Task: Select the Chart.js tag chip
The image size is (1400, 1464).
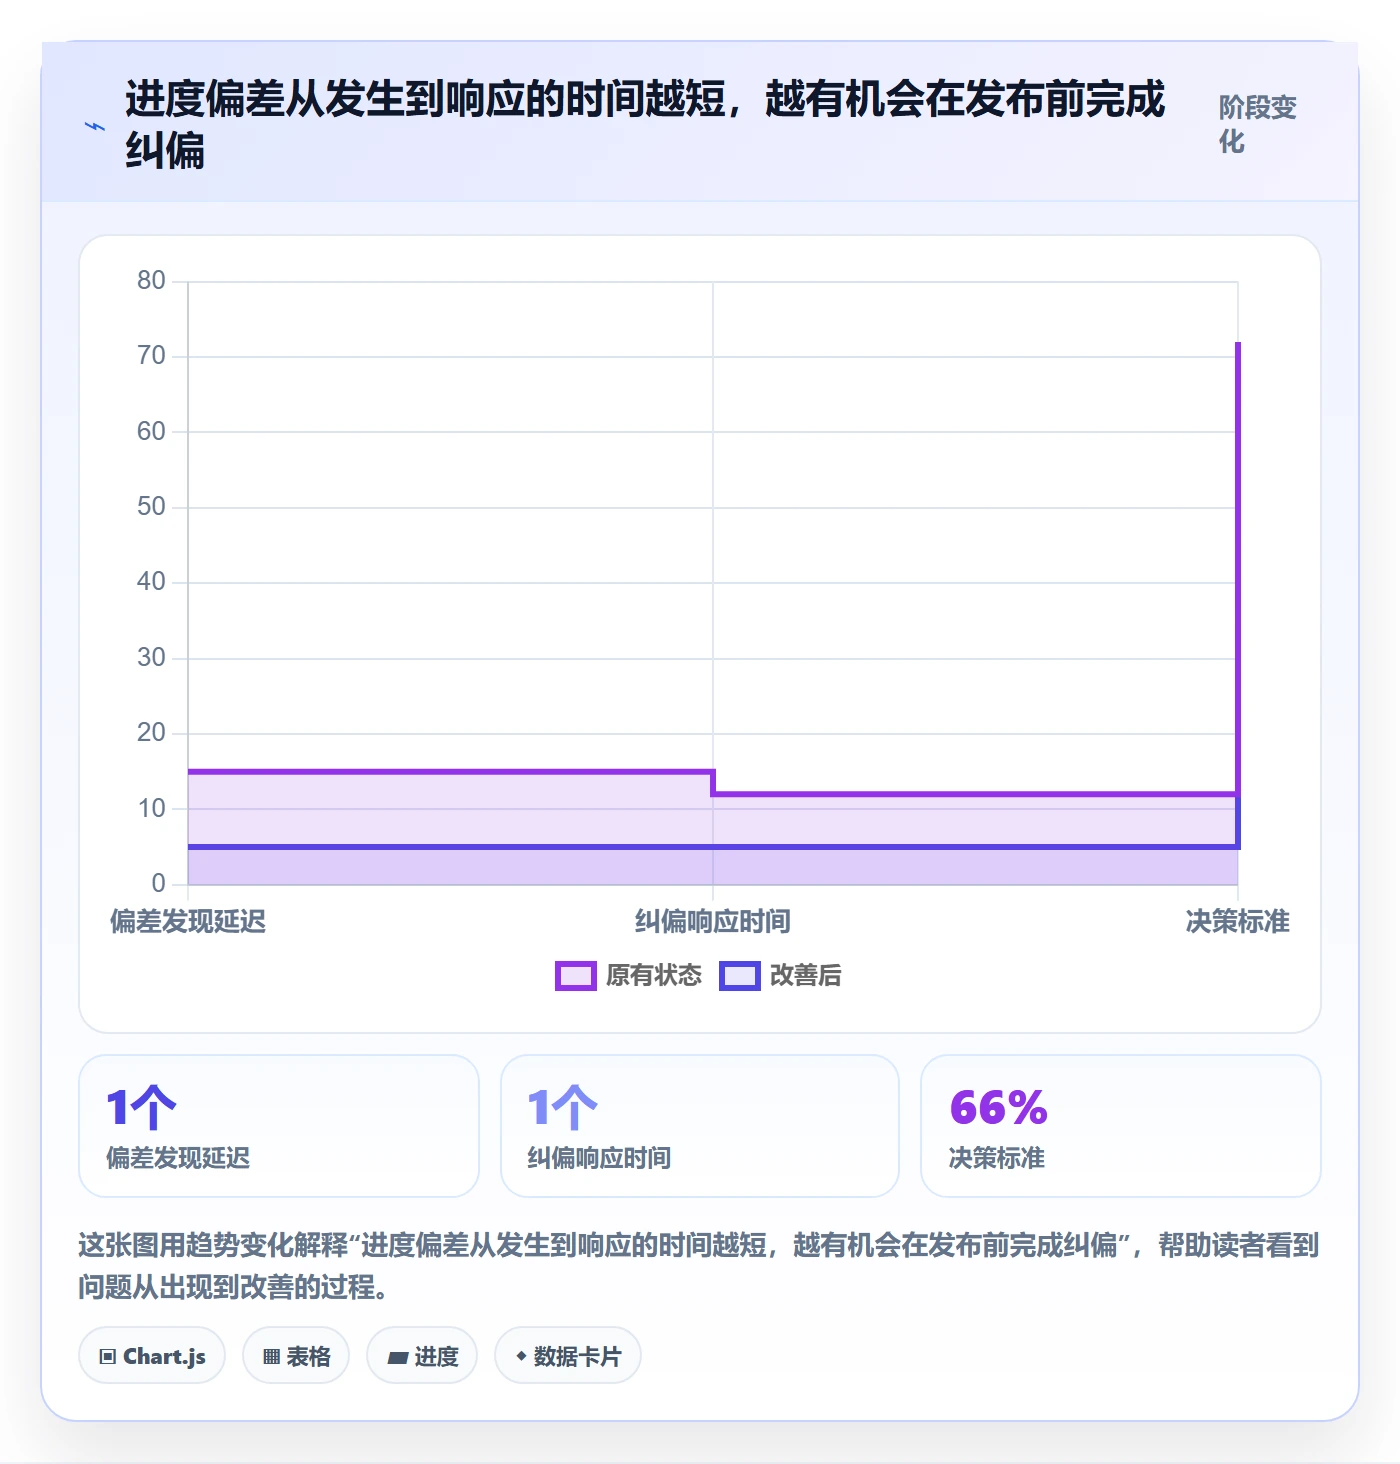Action: 152,1356
